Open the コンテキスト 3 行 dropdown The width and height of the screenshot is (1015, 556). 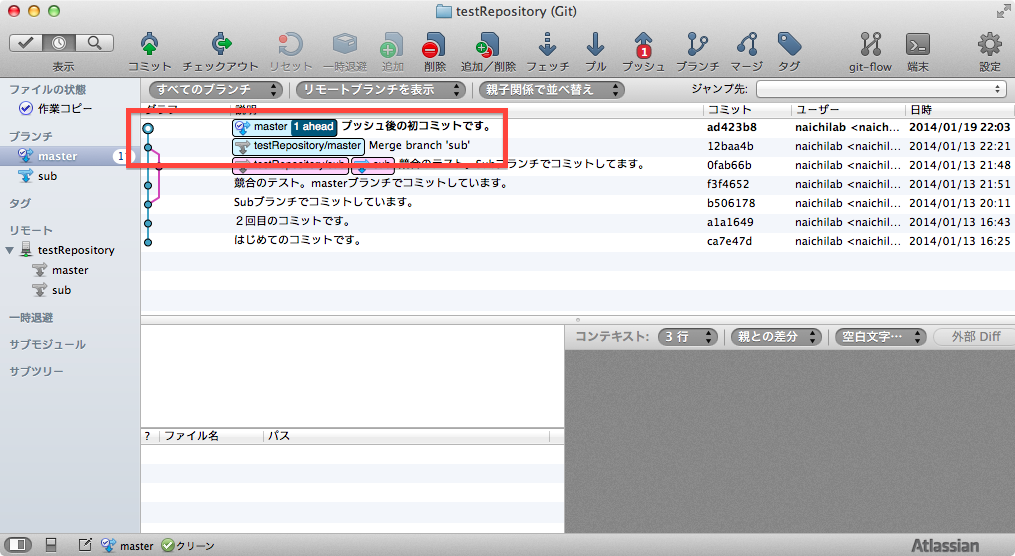688,337
